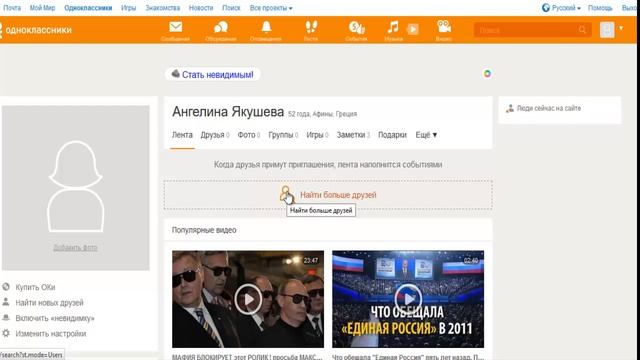Open Мой Мир link in top bar

click(42, 8)
